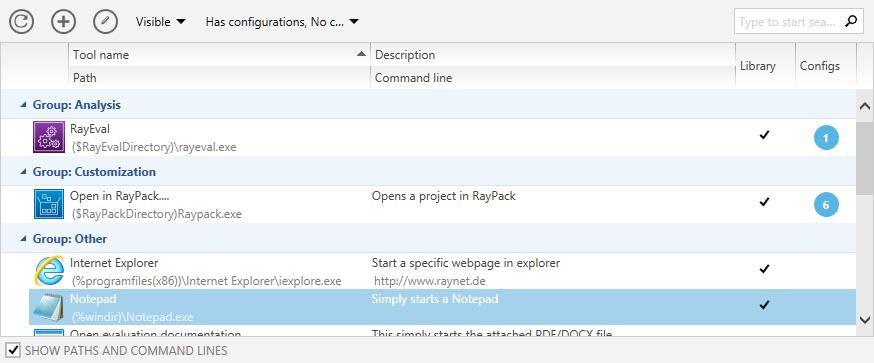This screenshot has width=874, height=363.
Task: Open the Visible filter dropdown
Action: point(161,22)
